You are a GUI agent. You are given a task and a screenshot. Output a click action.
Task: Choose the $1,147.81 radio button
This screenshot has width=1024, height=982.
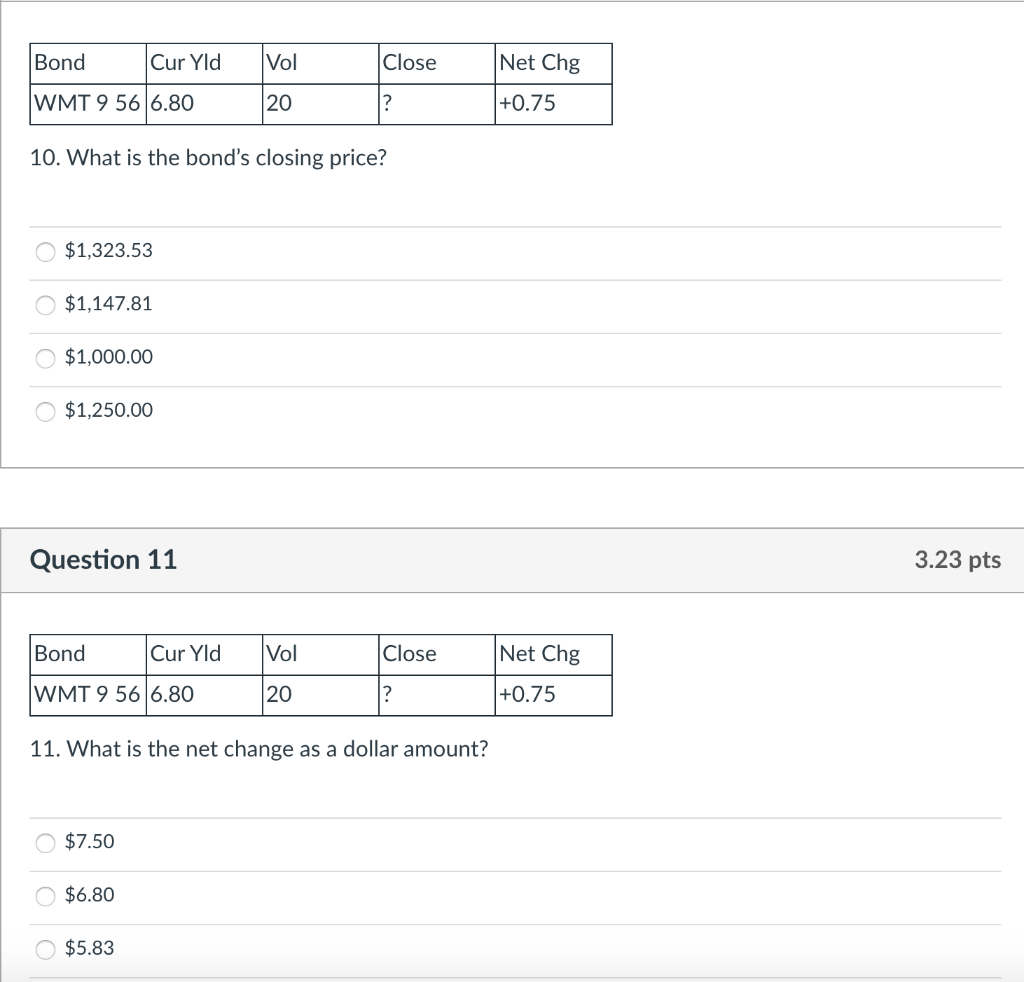point(46,304)
